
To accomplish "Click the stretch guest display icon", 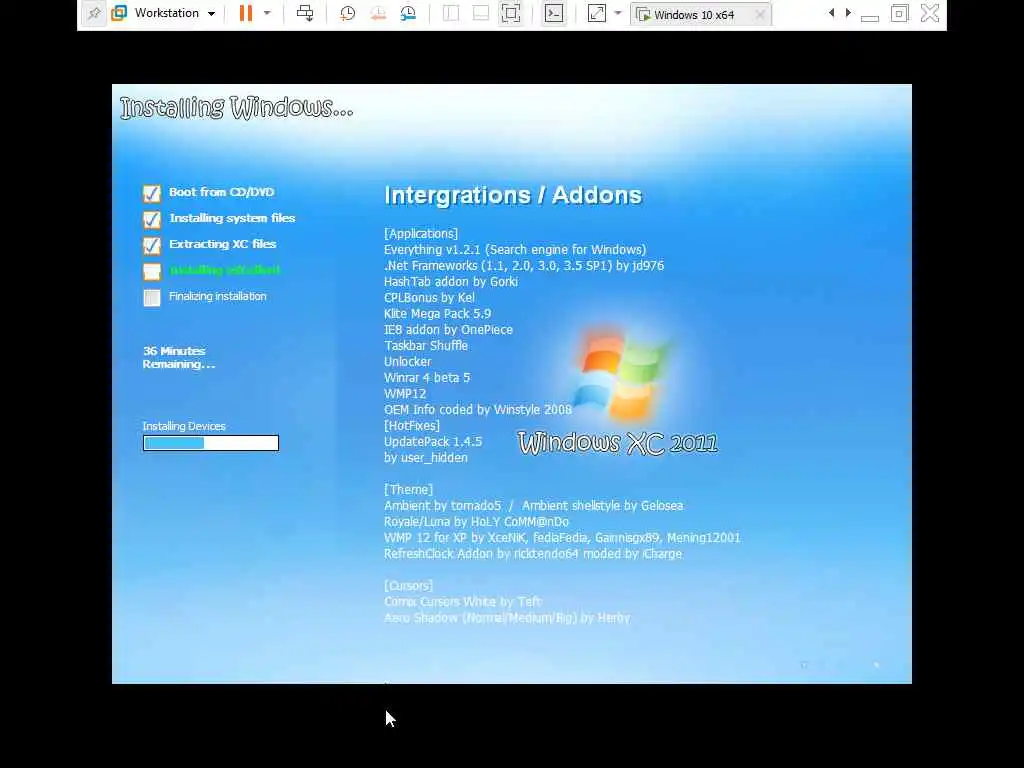I will 597,13.
